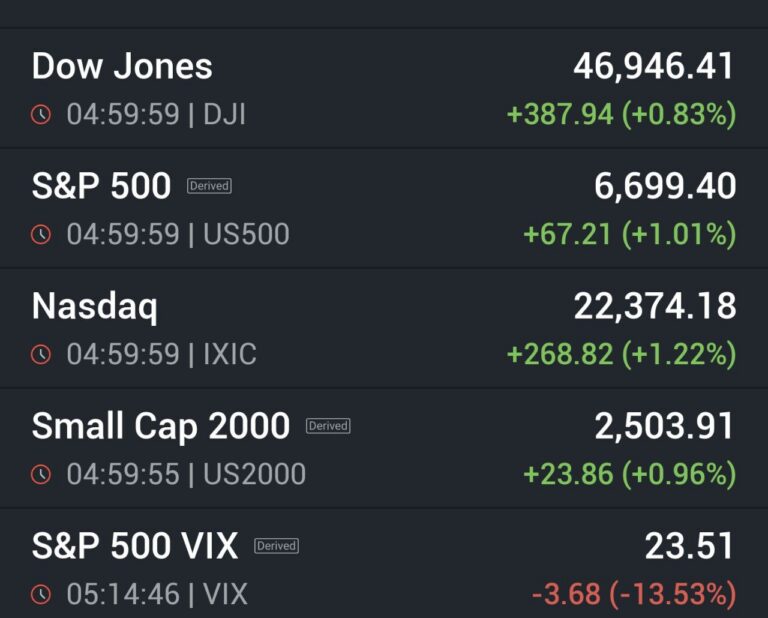Click the Derived badge next to S&P 500

click(209, 186)
